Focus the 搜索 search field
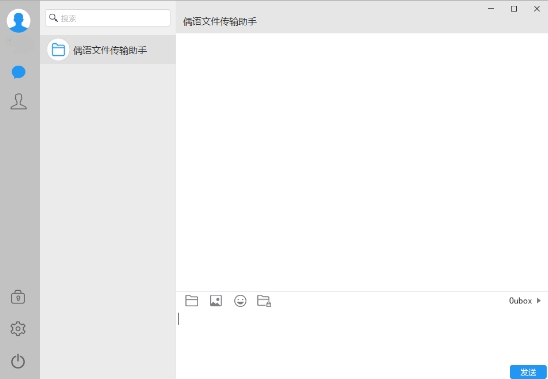The height and width of the screenshot is (379, 548). (108, 18)
